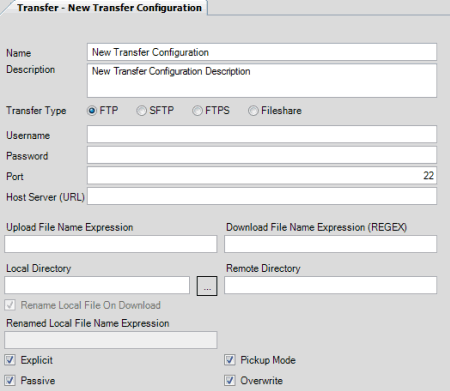The height and width of the screenshot is (391, 450).
Task: Pick Fileshare transfer type
Action: click(253, 111)
